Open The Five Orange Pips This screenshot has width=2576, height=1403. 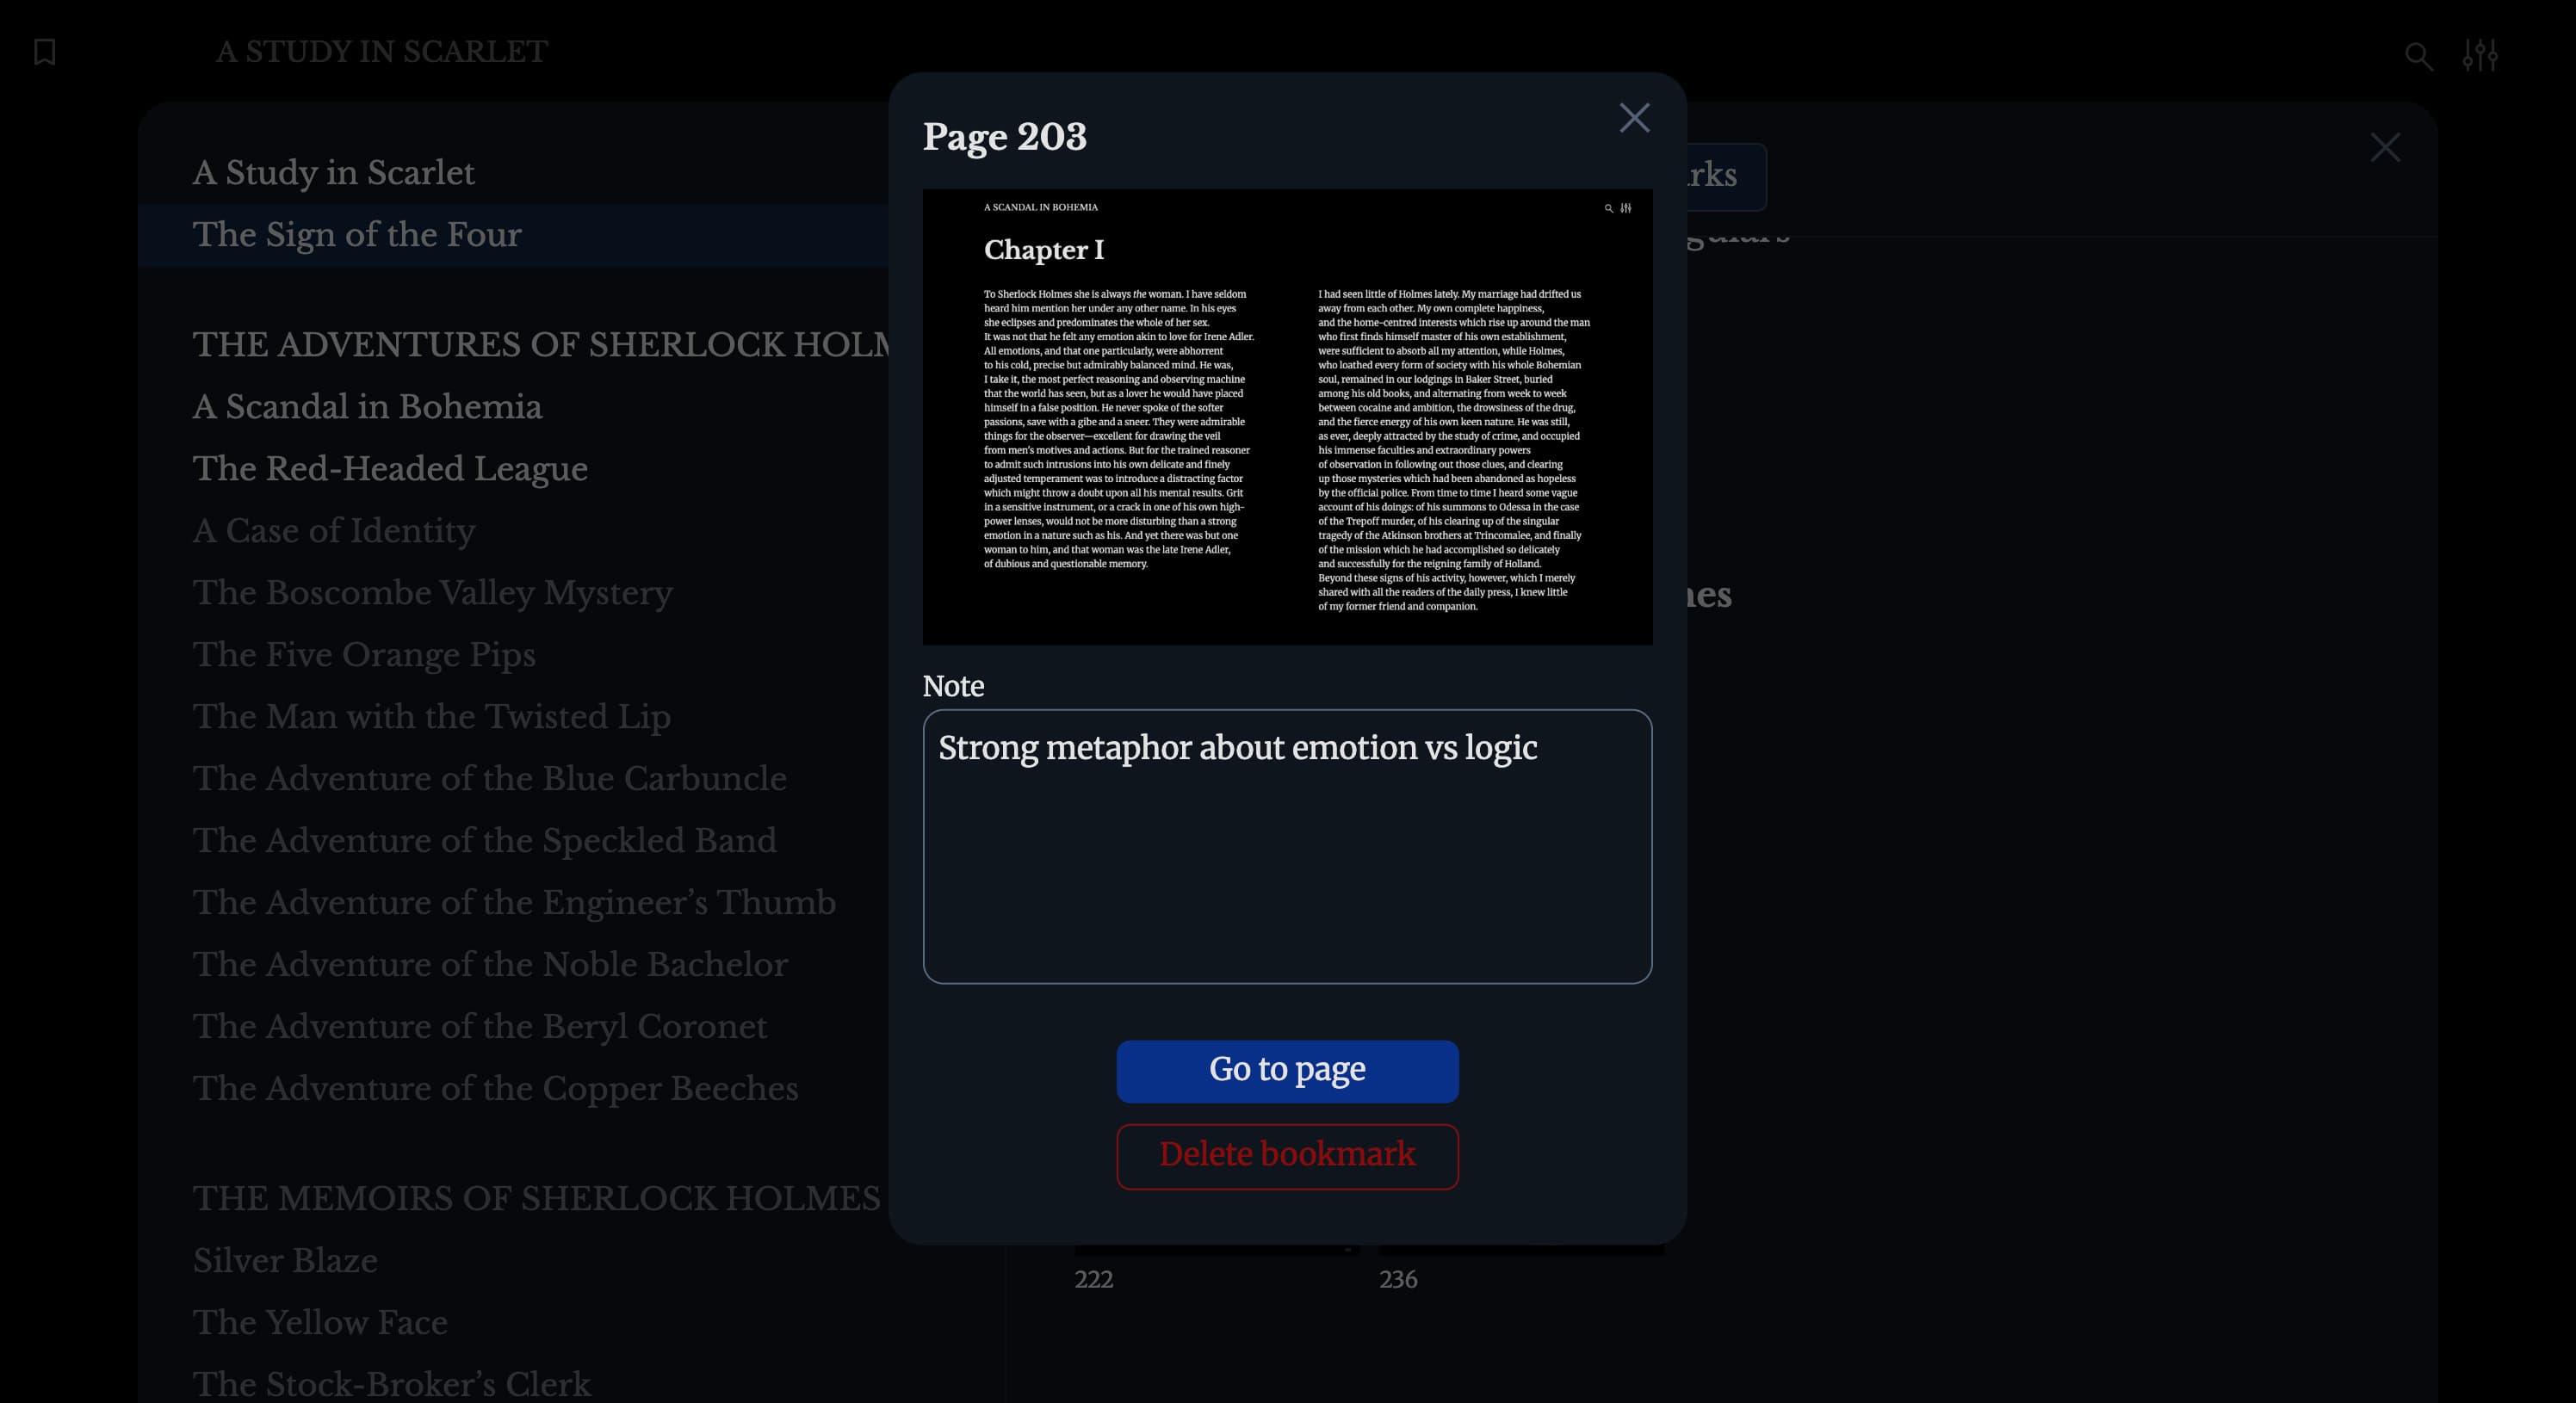point(364,655)
